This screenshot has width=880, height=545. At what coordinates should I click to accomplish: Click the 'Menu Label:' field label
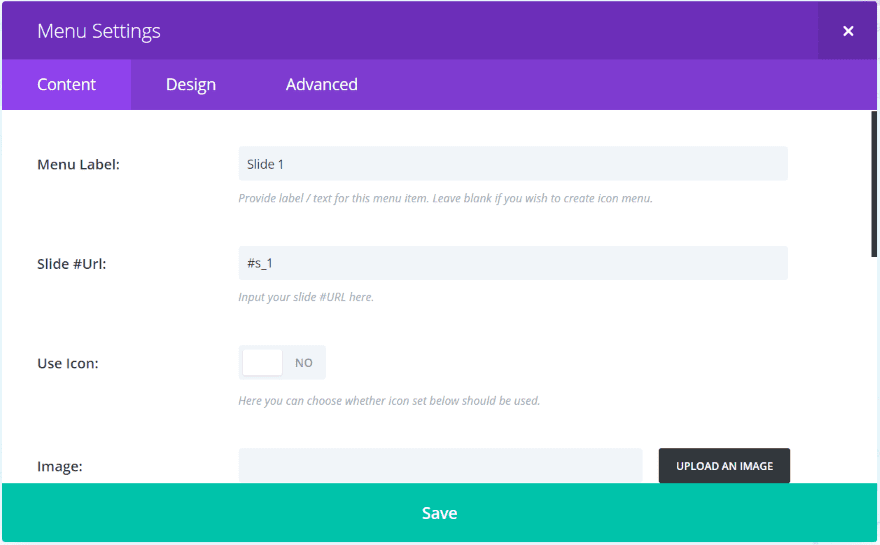(x=78, y=164)
